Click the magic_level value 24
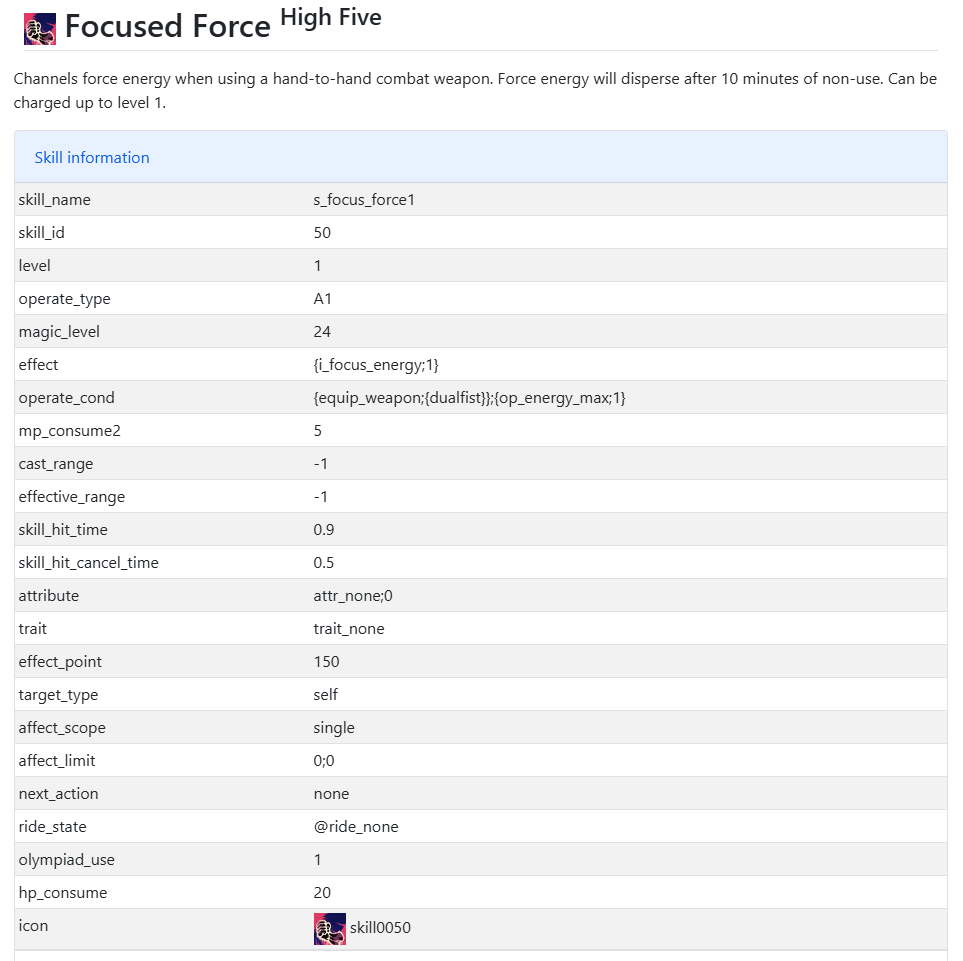This screenshot has width=963, height=961. 322,332
